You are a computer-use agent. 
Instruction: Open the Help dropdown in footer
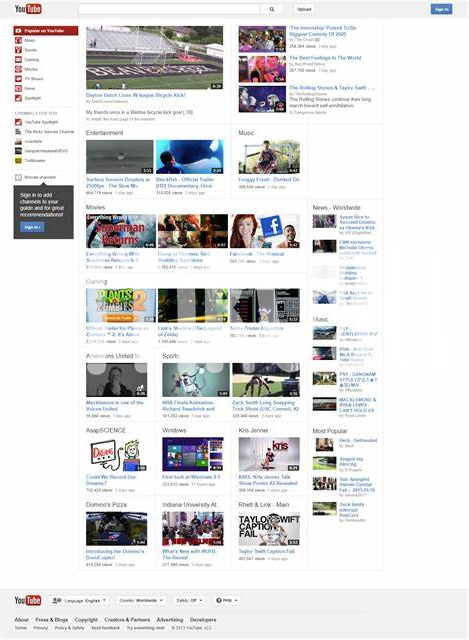[x=227, y=600]
